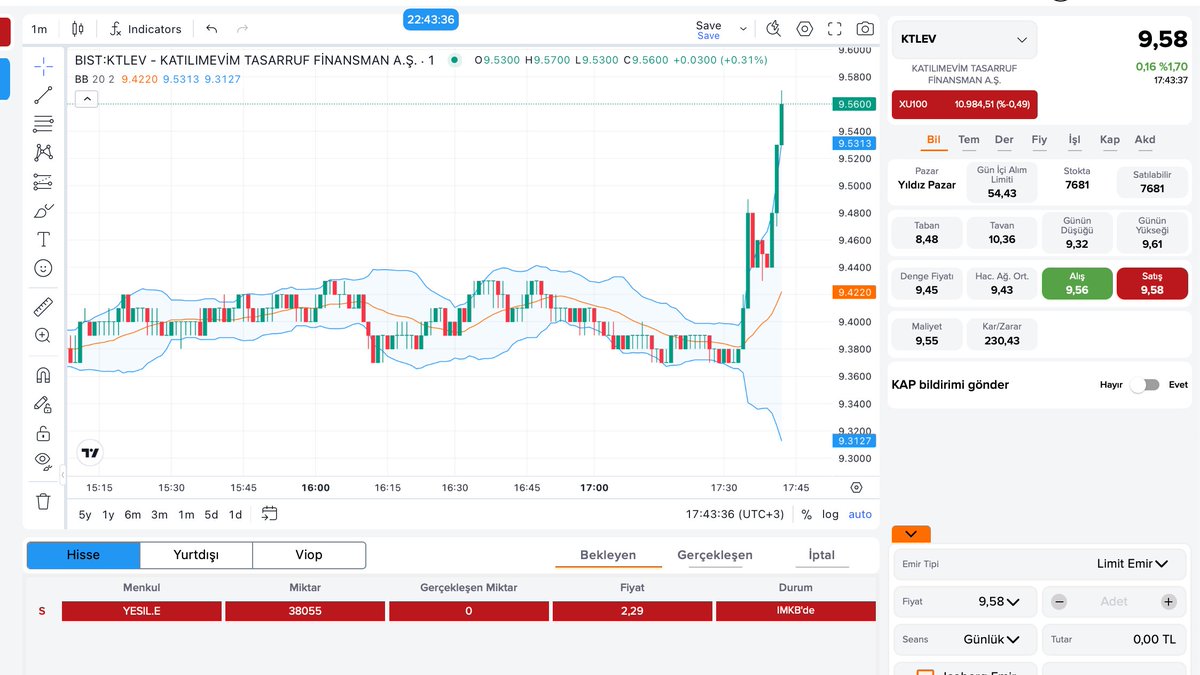Open the go to date calendar icon
This screenshot has height=675, width=1200.
(x=269, y=514)
